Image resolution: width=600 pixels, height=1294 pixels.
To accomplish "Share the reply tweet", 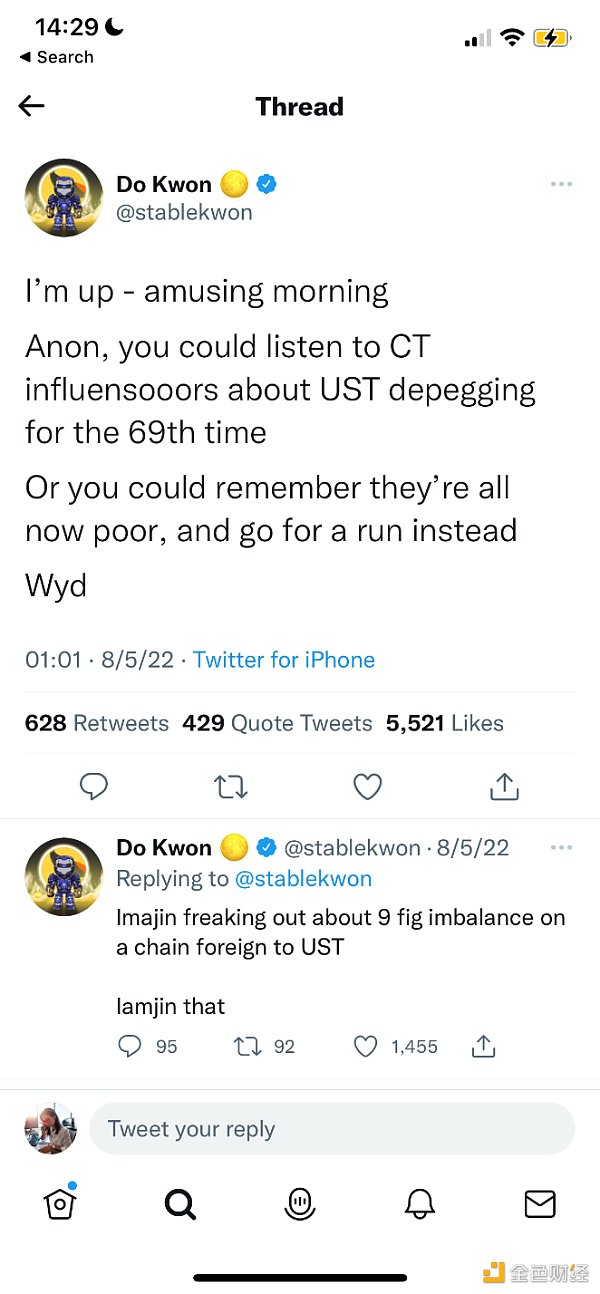I will pyautogui.click(x=483, y=1046).
